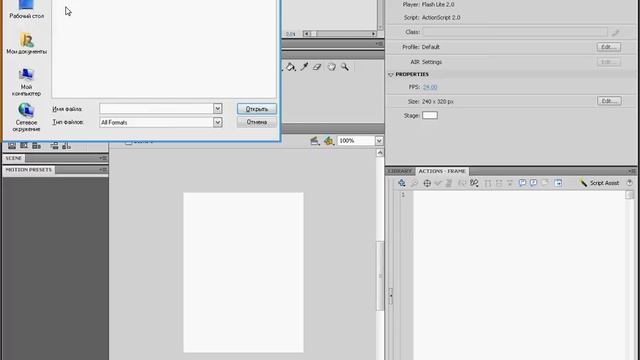Select the Eyedropper tool
This screenshot has width=640, height=360.
click(304, 67)
